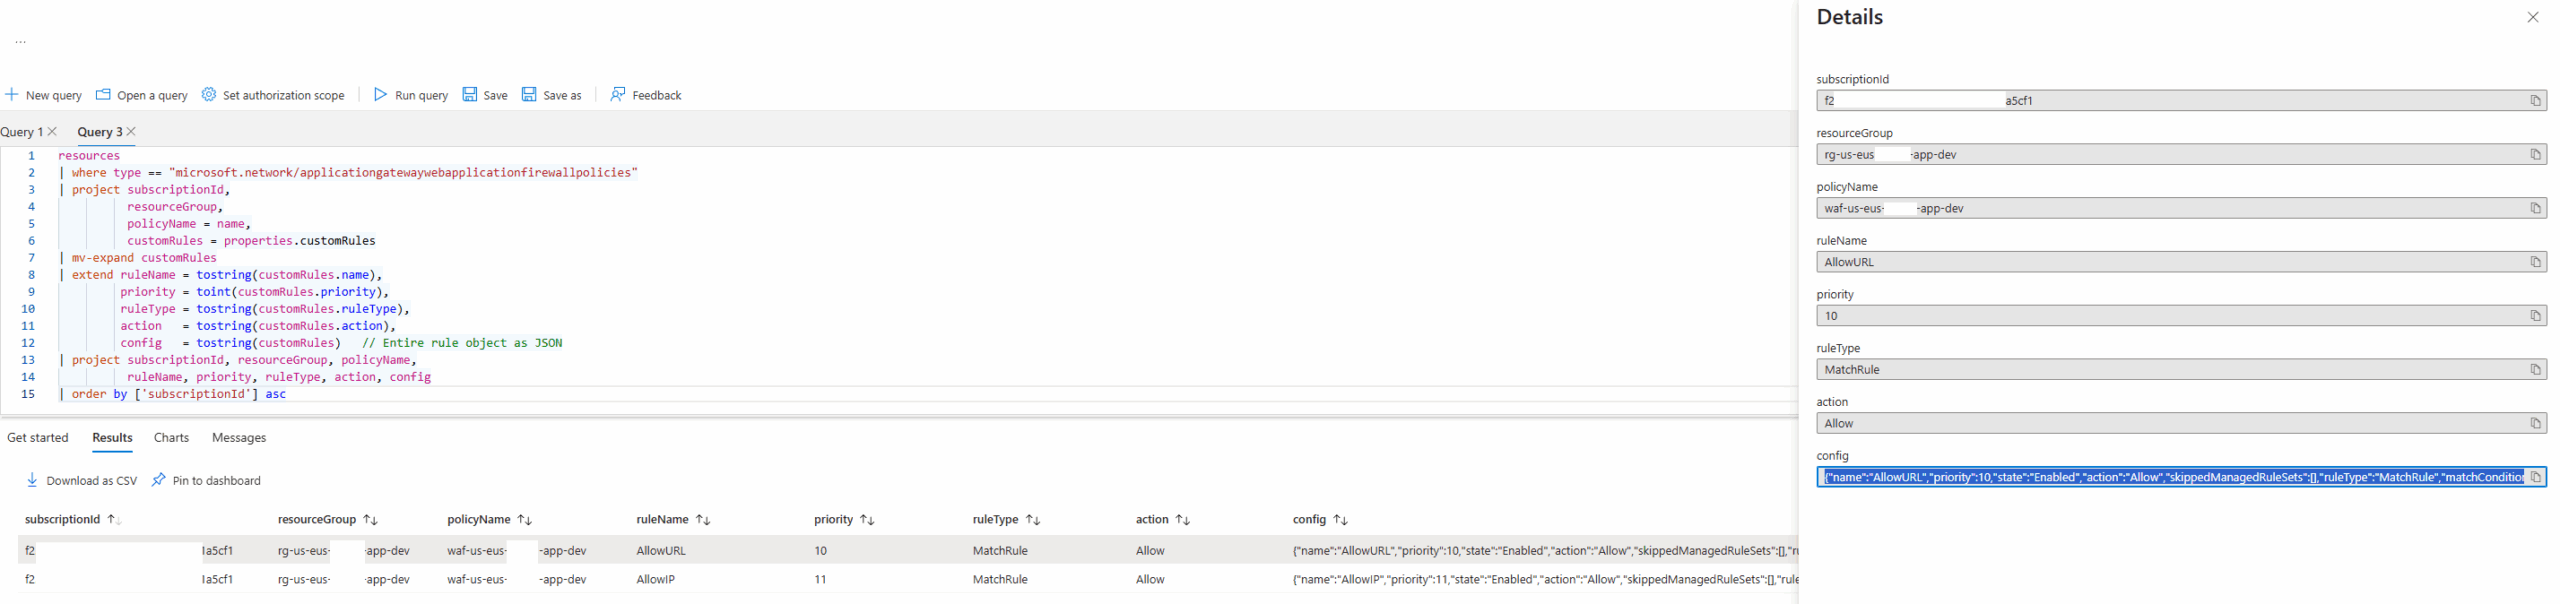Copy the ruleName AllowURL value

coord(2534,262)
